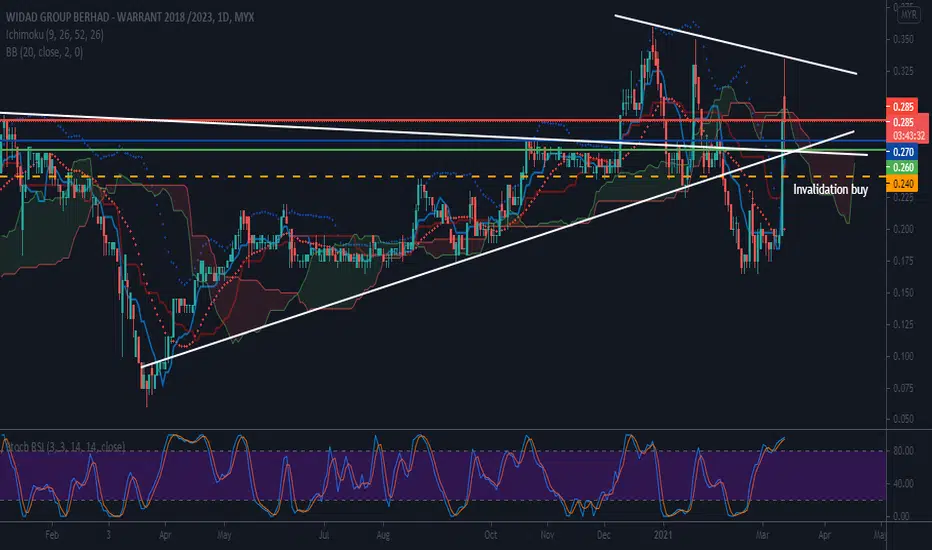Click the 80.00 level on Stoch RSI axis
The width and height of the screenshot is (932, 550).
pos(903,451)
